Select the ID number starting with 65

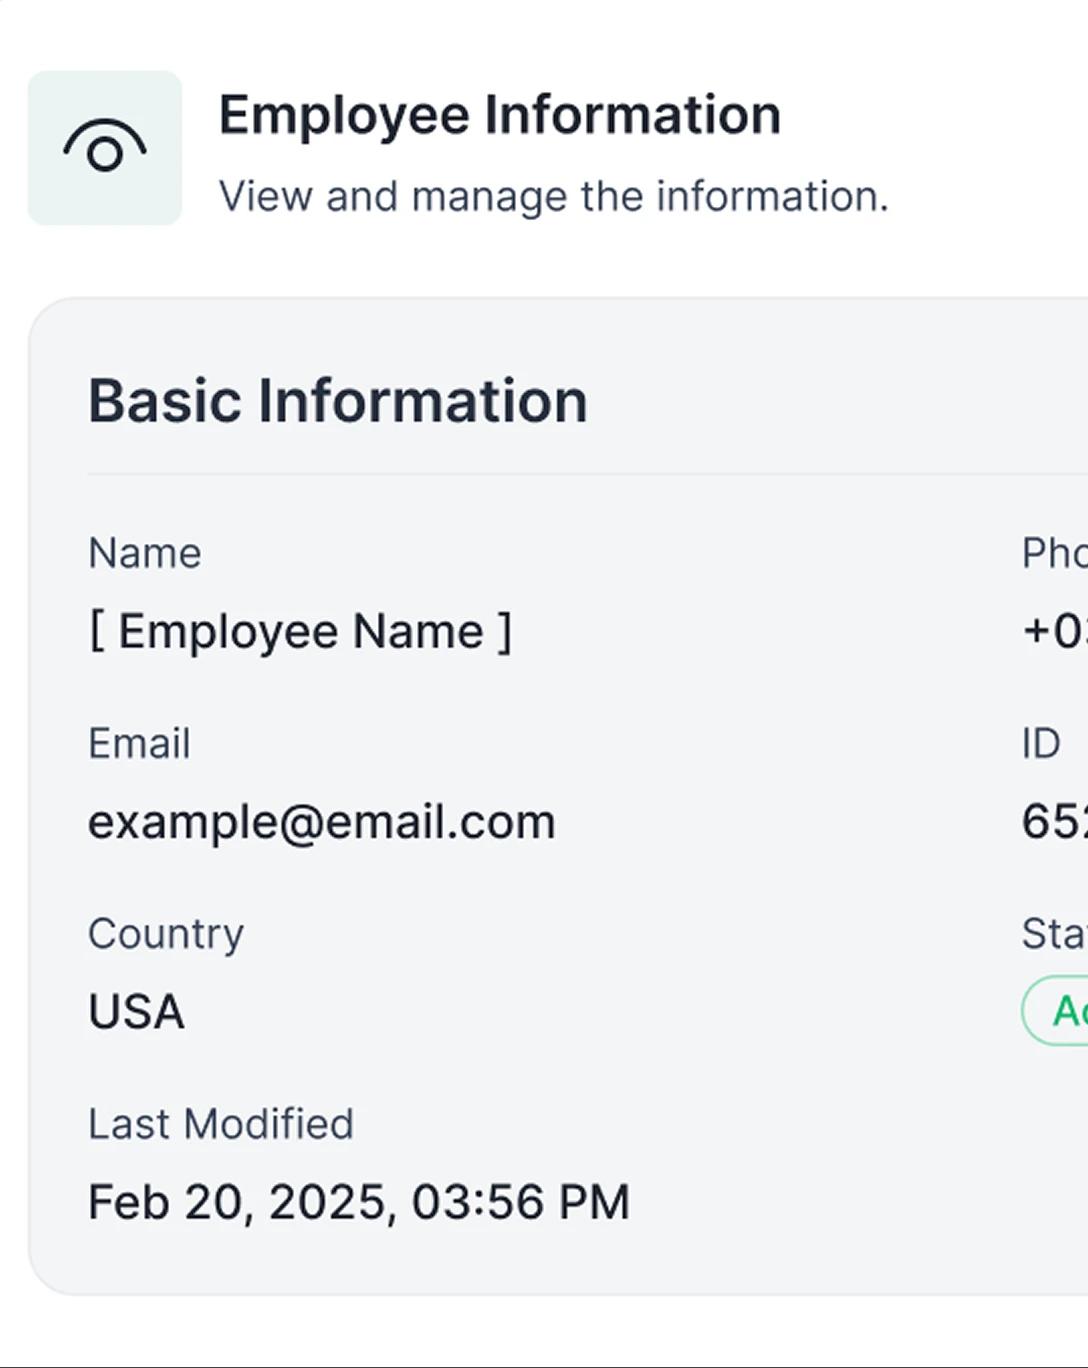[1054, 822]
